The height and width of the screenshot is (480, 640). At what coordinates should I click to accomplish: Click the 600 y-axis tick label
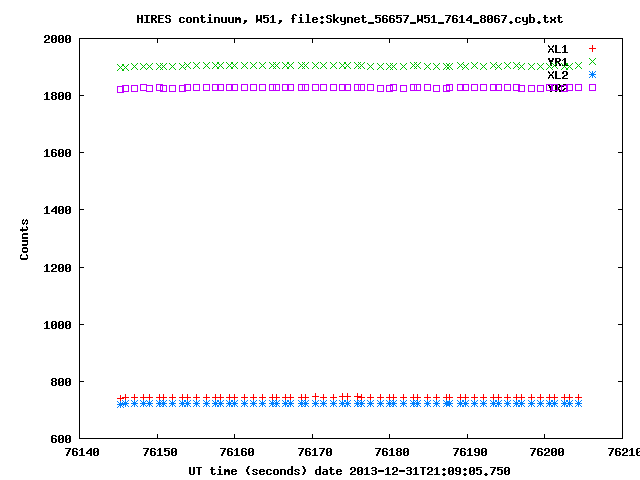coord(61,440)
